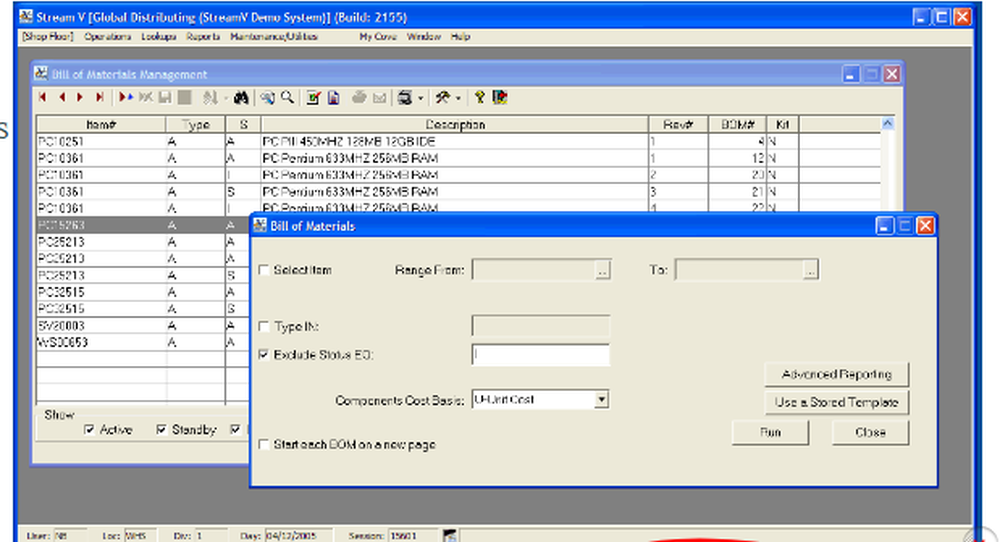
Task: Click the blue document report icon
Action: click(x=333, y=98)
